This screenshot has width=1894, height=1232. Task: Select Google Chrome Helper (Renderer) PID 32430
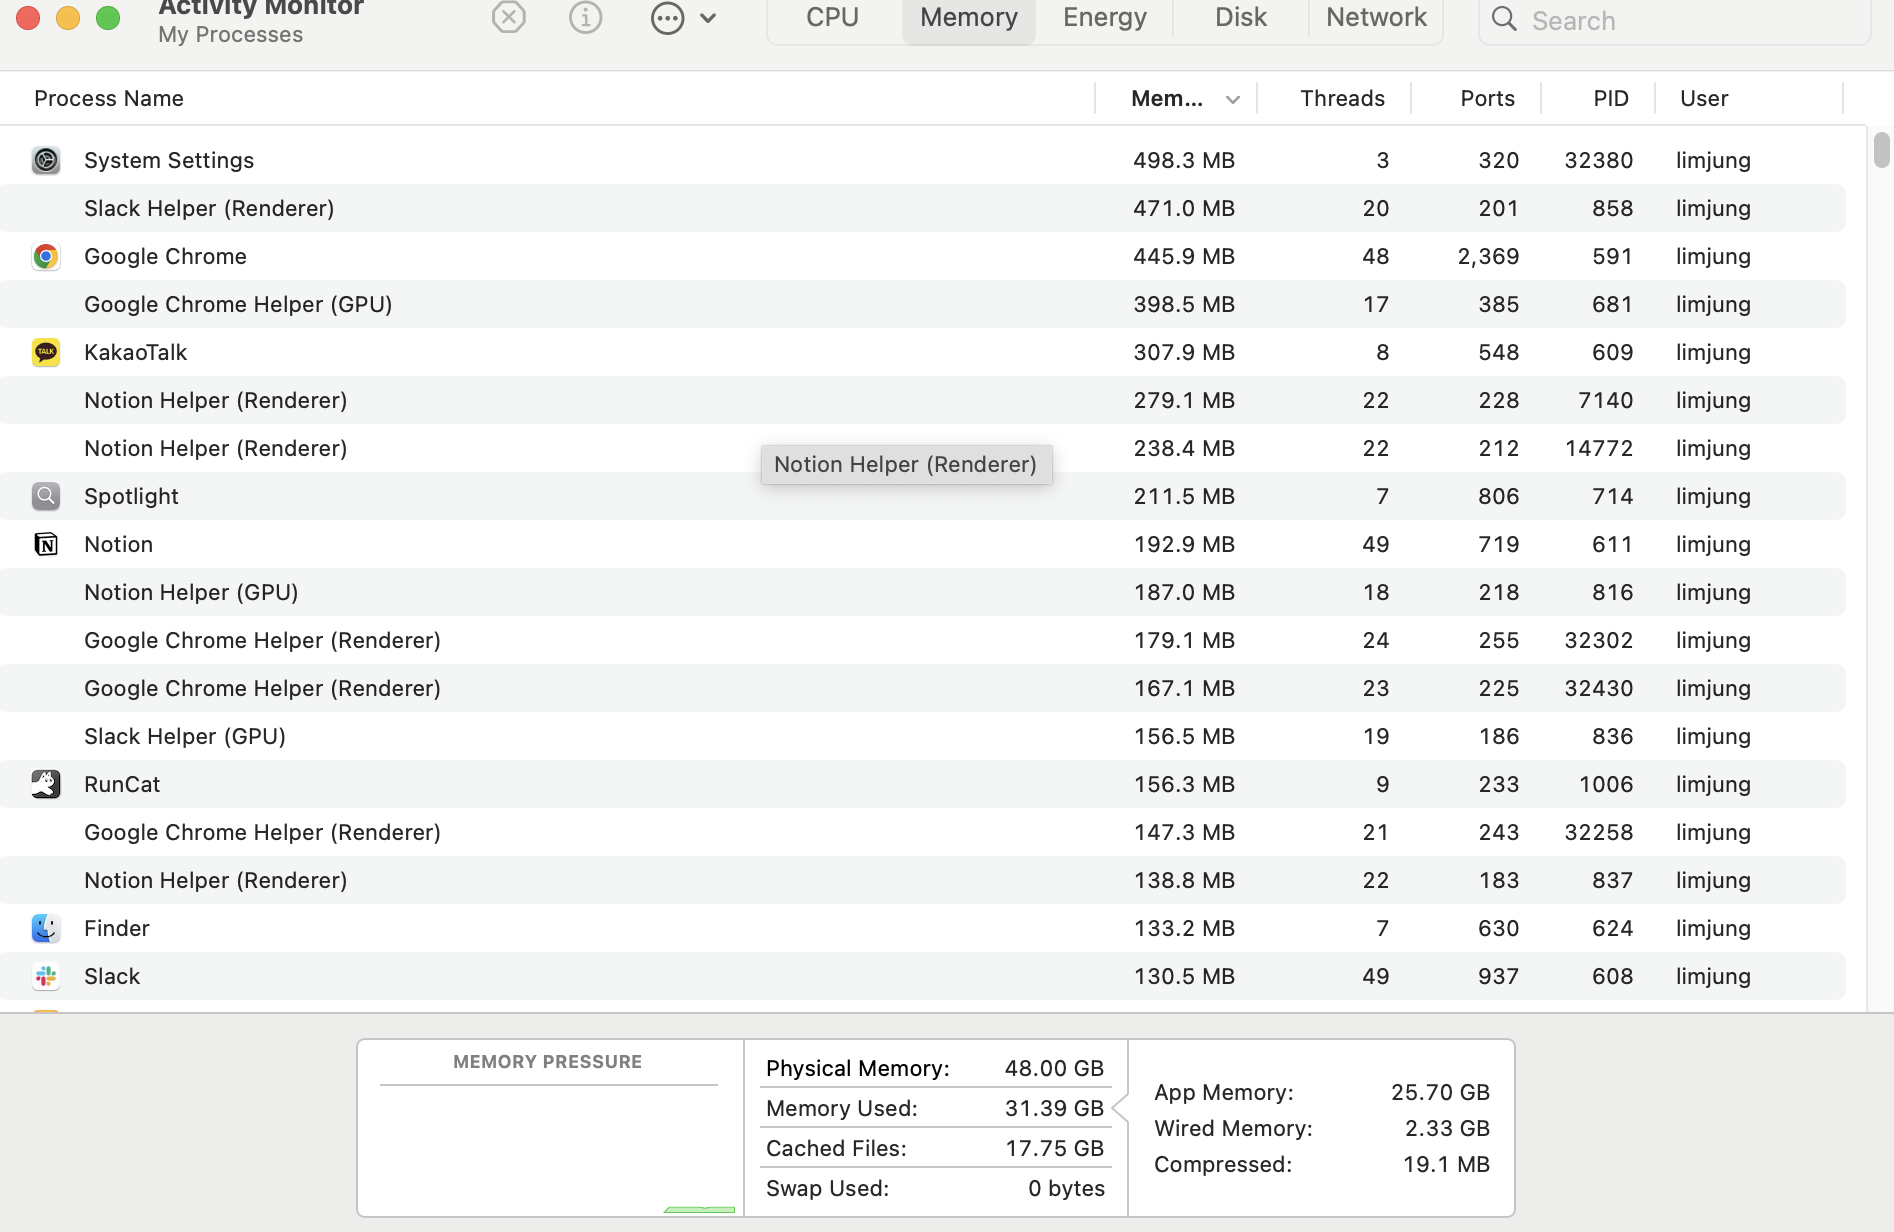(922, 688)
